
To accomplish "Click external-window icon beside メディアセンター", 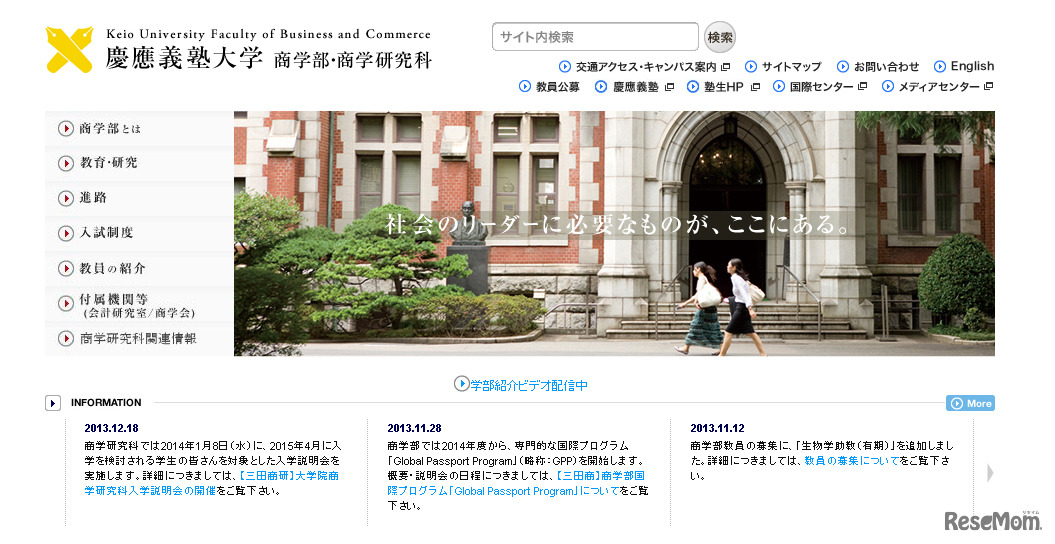I will (988, 86).
